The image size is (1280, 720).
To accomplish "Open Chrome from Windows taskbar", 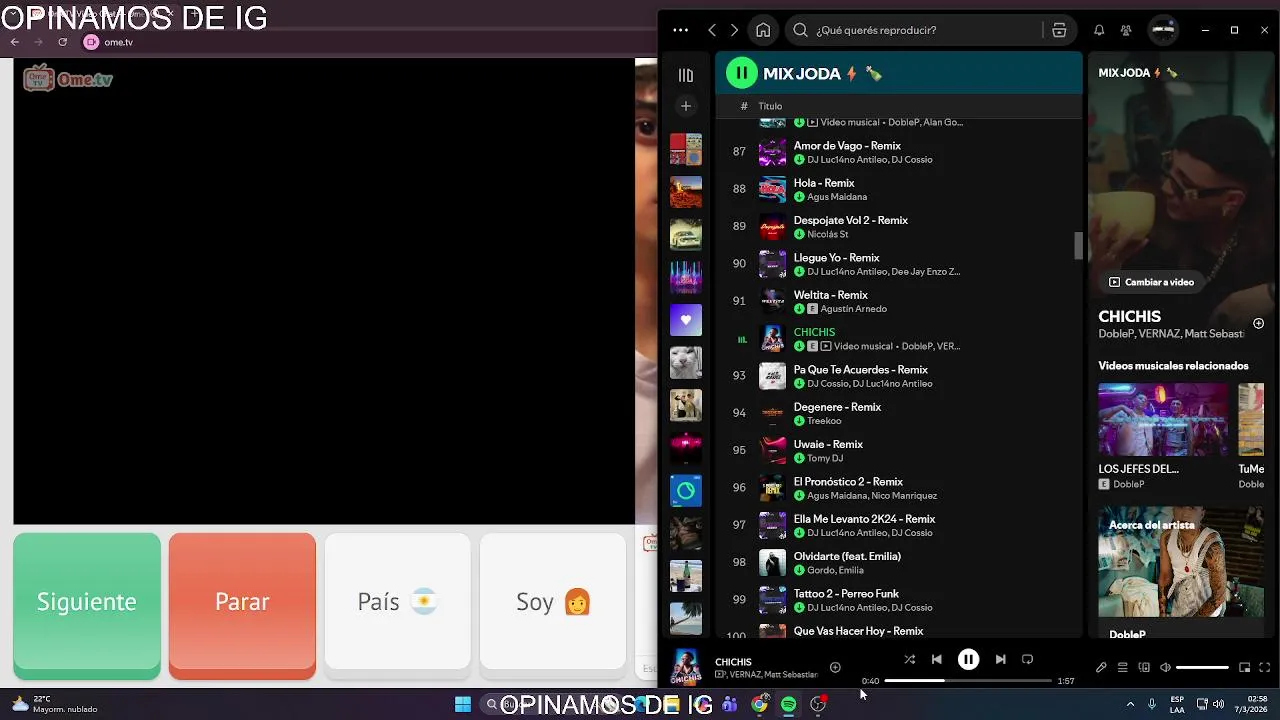I will [x=759, y=704].
